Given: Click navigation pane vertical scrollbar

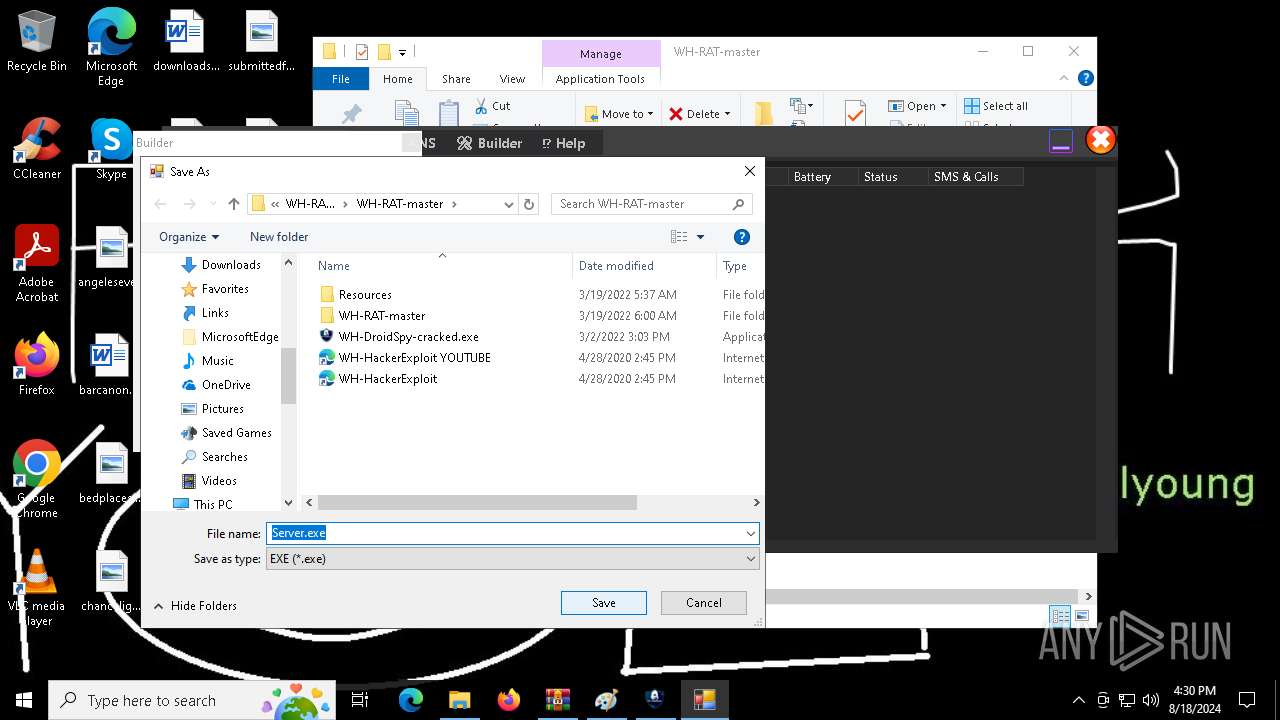Looking at the screenshot, I should point(288,375).
